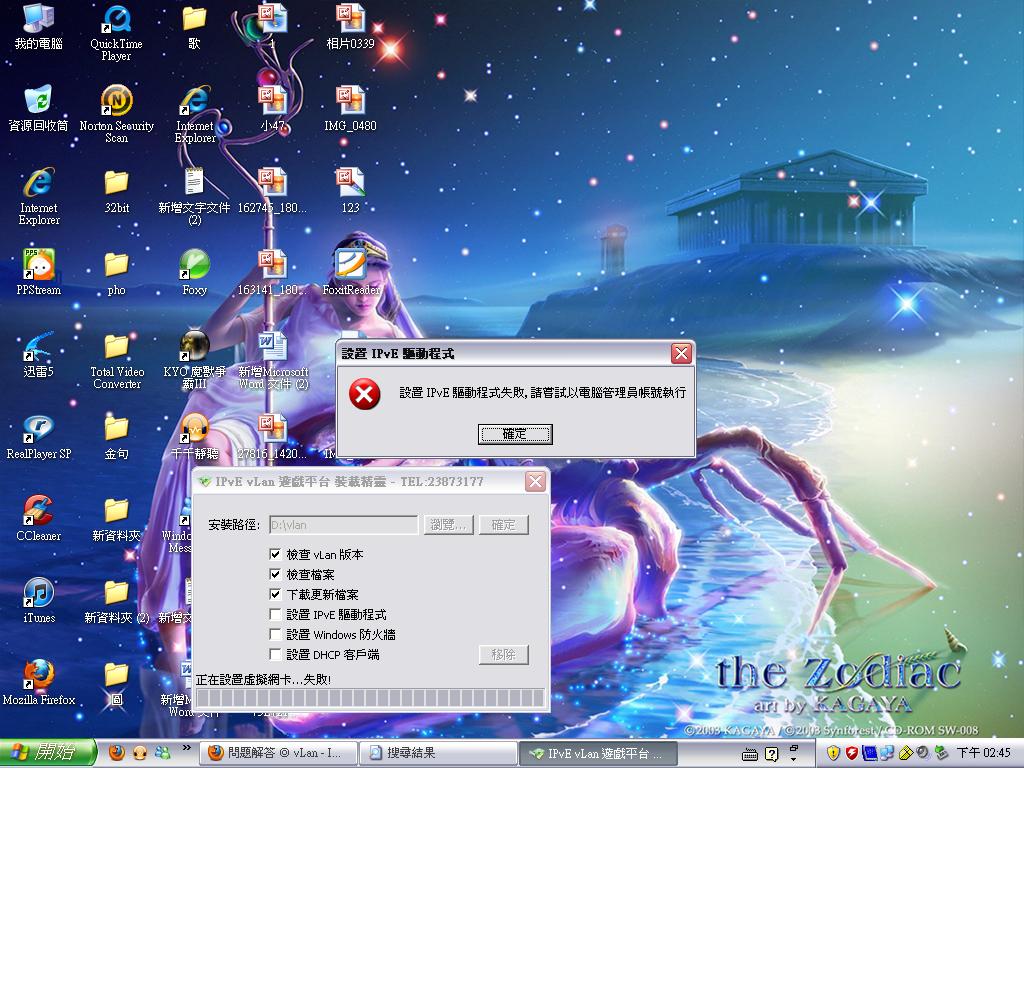Launch 迅雷5 from the desktop

point(39,355)
